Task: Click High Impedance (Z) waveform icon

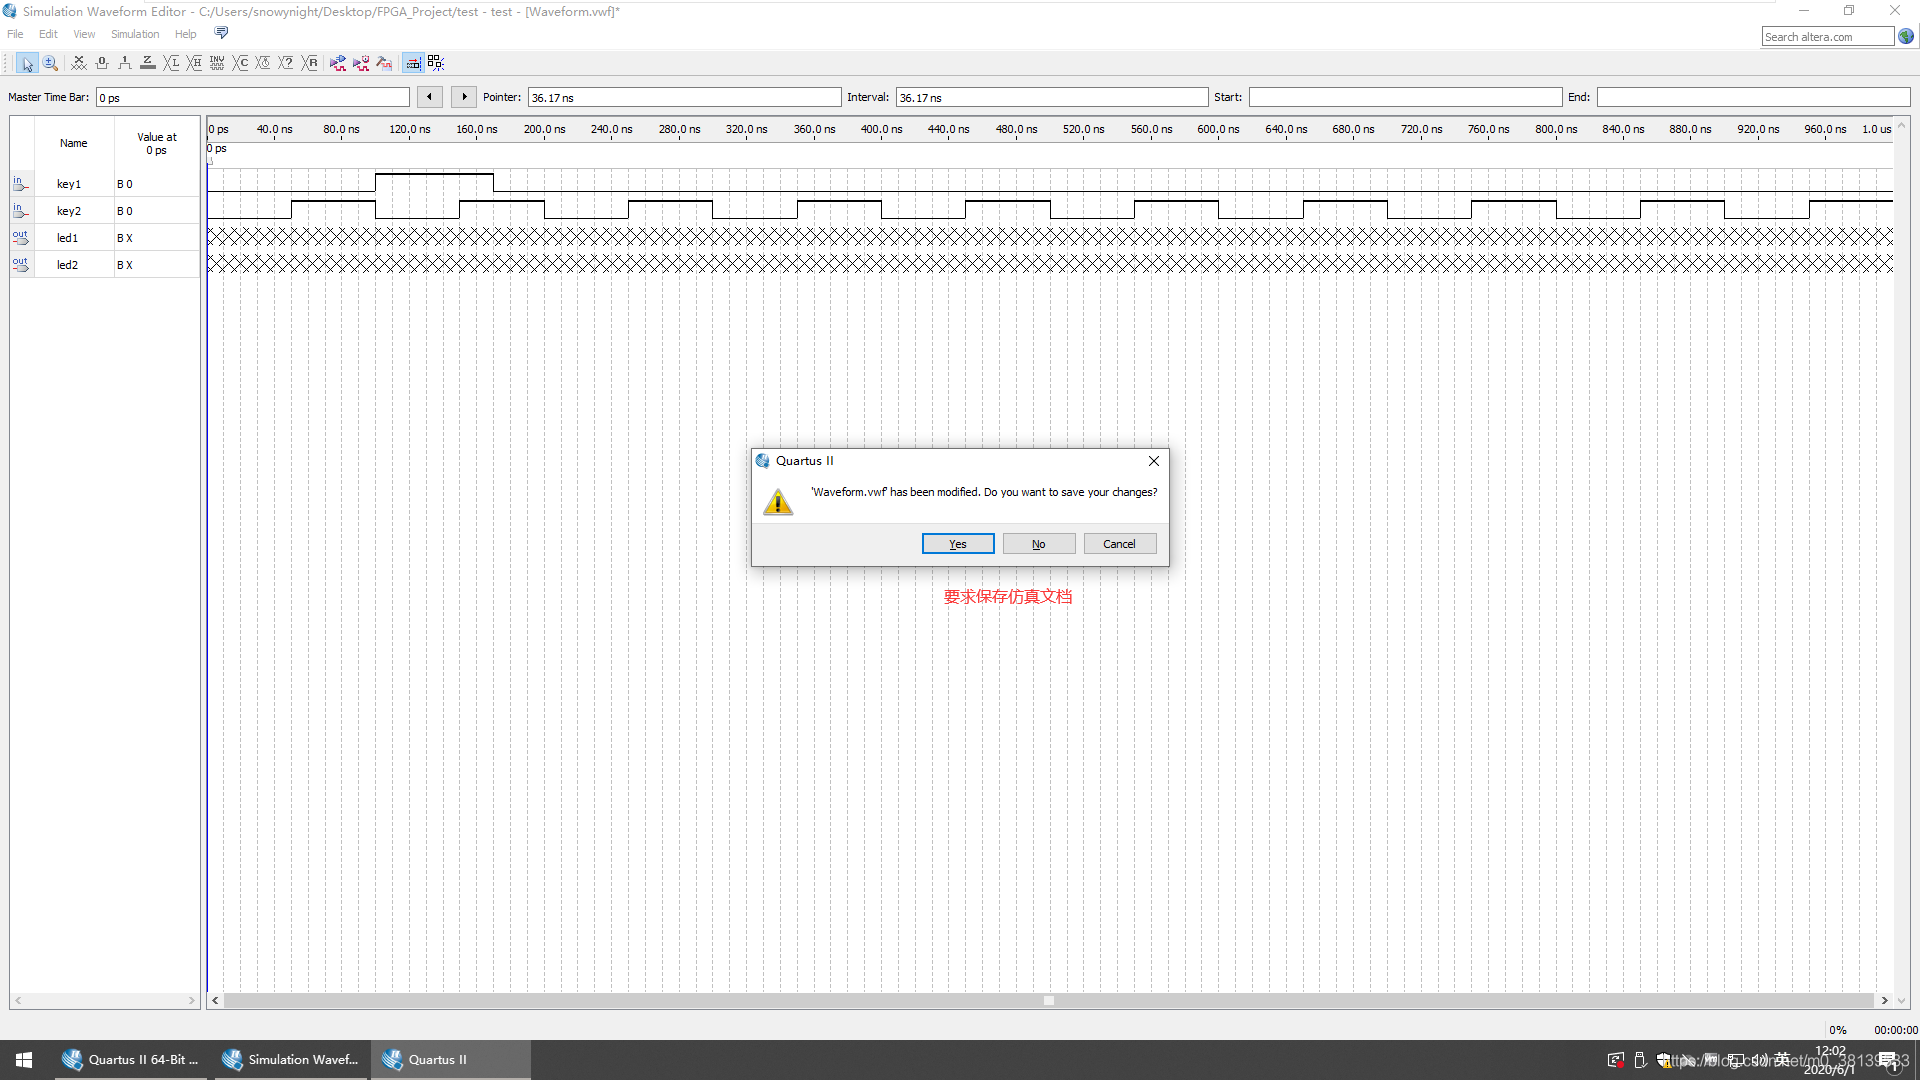Action: coord(148,63)
